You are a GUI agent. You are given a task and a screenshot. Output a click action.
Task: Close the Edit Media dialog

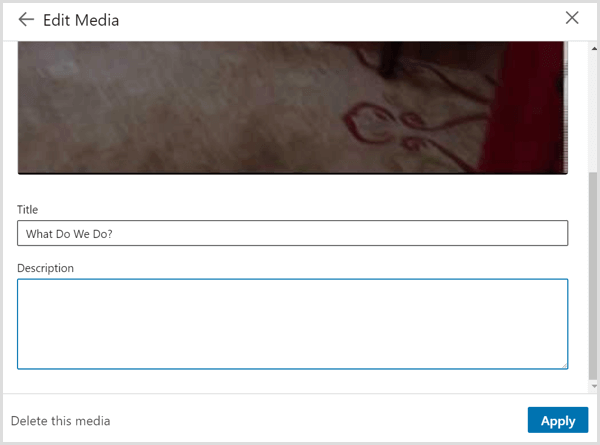572,18
